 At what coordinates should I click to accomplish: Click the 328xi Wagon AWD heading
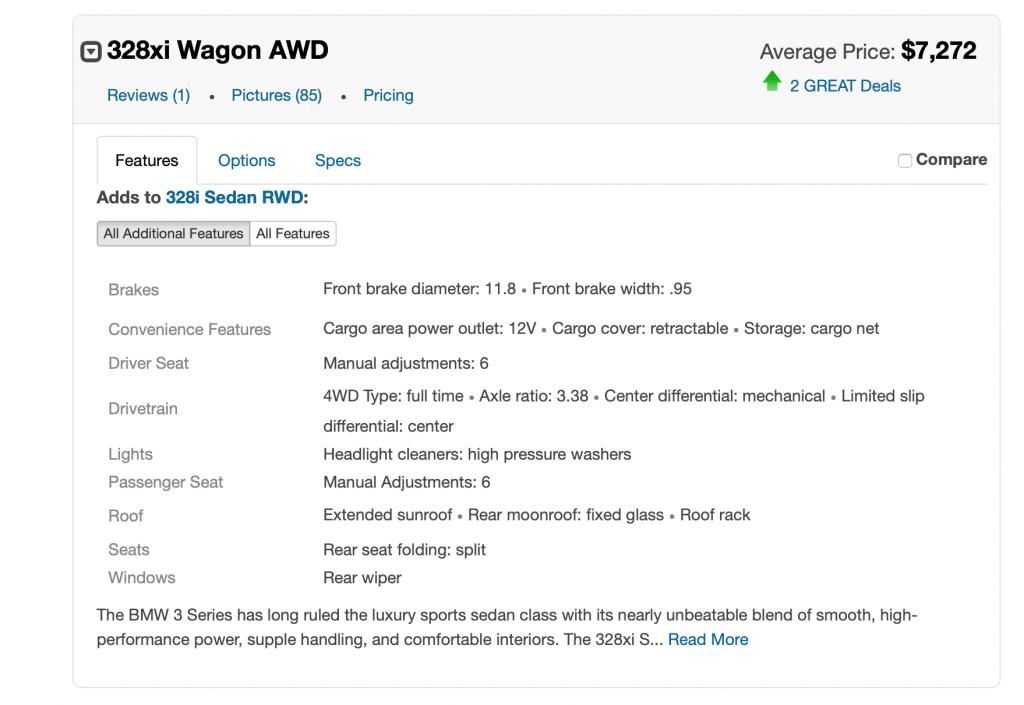coord(218,50)
